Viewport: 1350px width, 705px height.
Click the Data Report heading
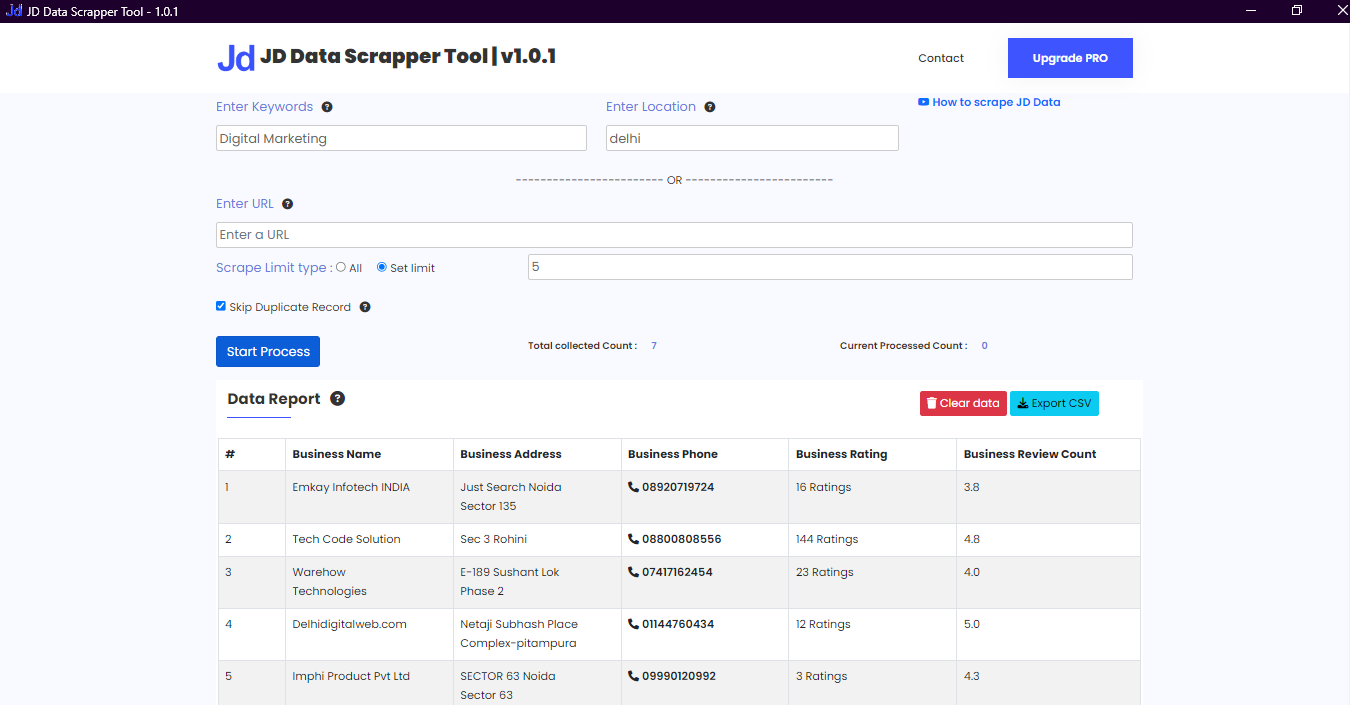click(274, 399)
